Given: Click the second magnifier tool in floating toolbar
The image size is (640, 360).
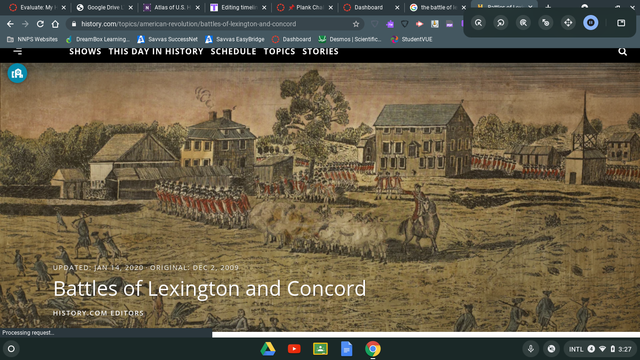Looking at the screenshot, I should pos(501,23).
